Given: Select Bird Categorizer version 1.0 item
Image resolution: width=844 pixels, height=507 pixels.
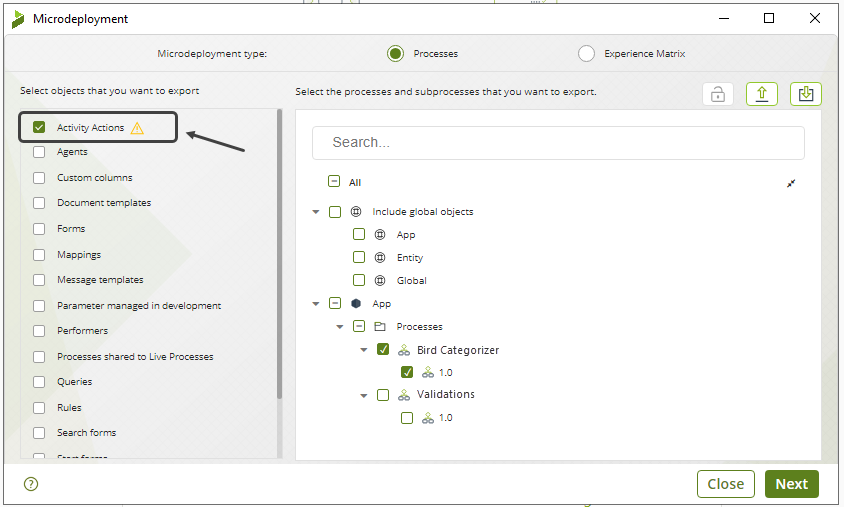Looking at the screenshot, I should (x=445, y=372).
